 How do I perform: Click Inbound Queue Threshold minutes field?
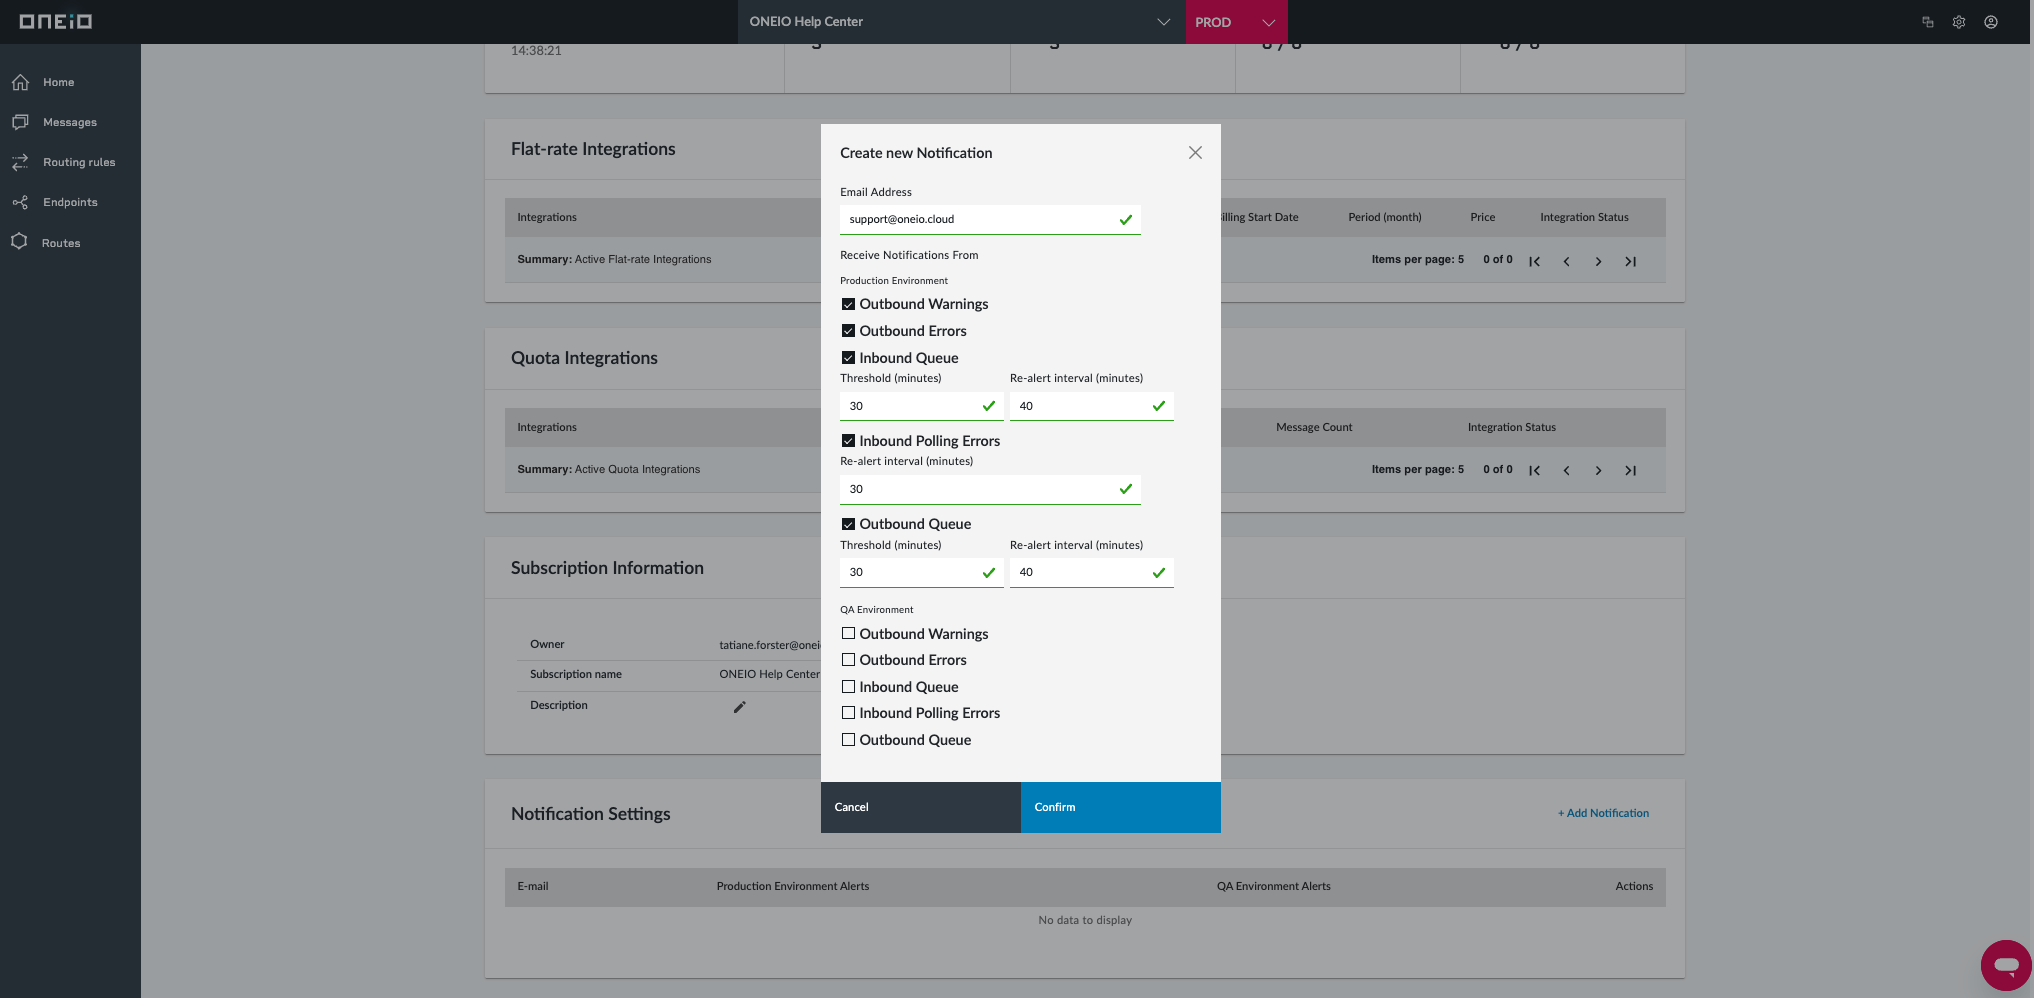click(x=921, y=406)
